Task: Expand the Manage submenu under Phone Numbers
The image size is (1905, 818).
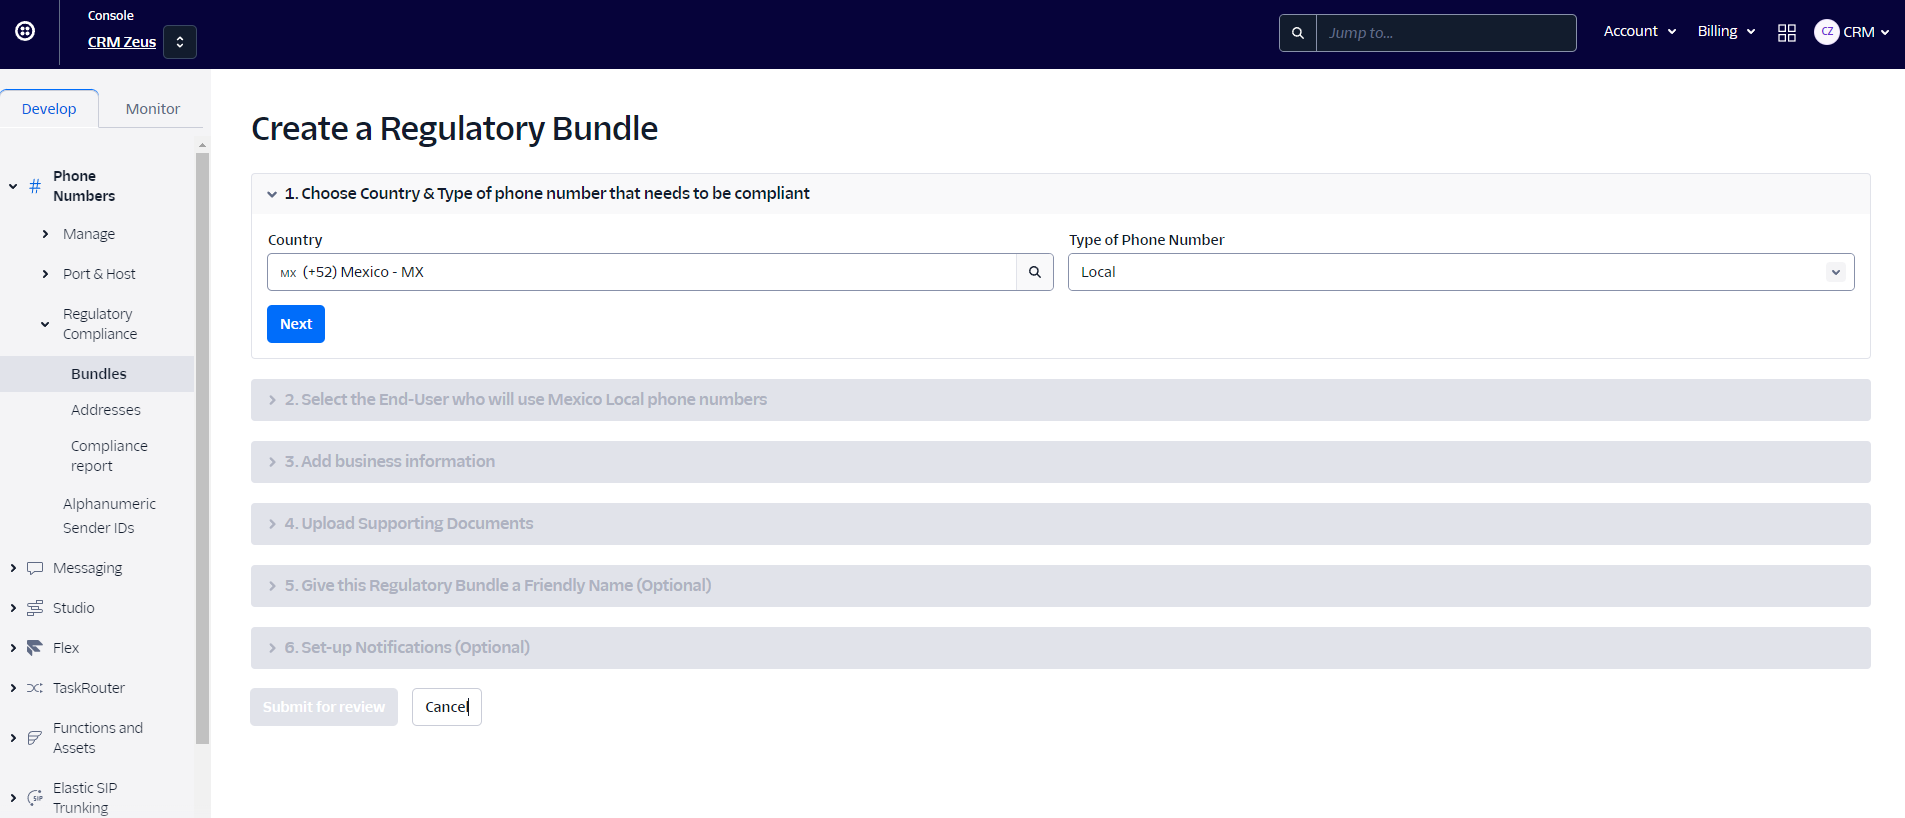Action: [x=45, y=234]
